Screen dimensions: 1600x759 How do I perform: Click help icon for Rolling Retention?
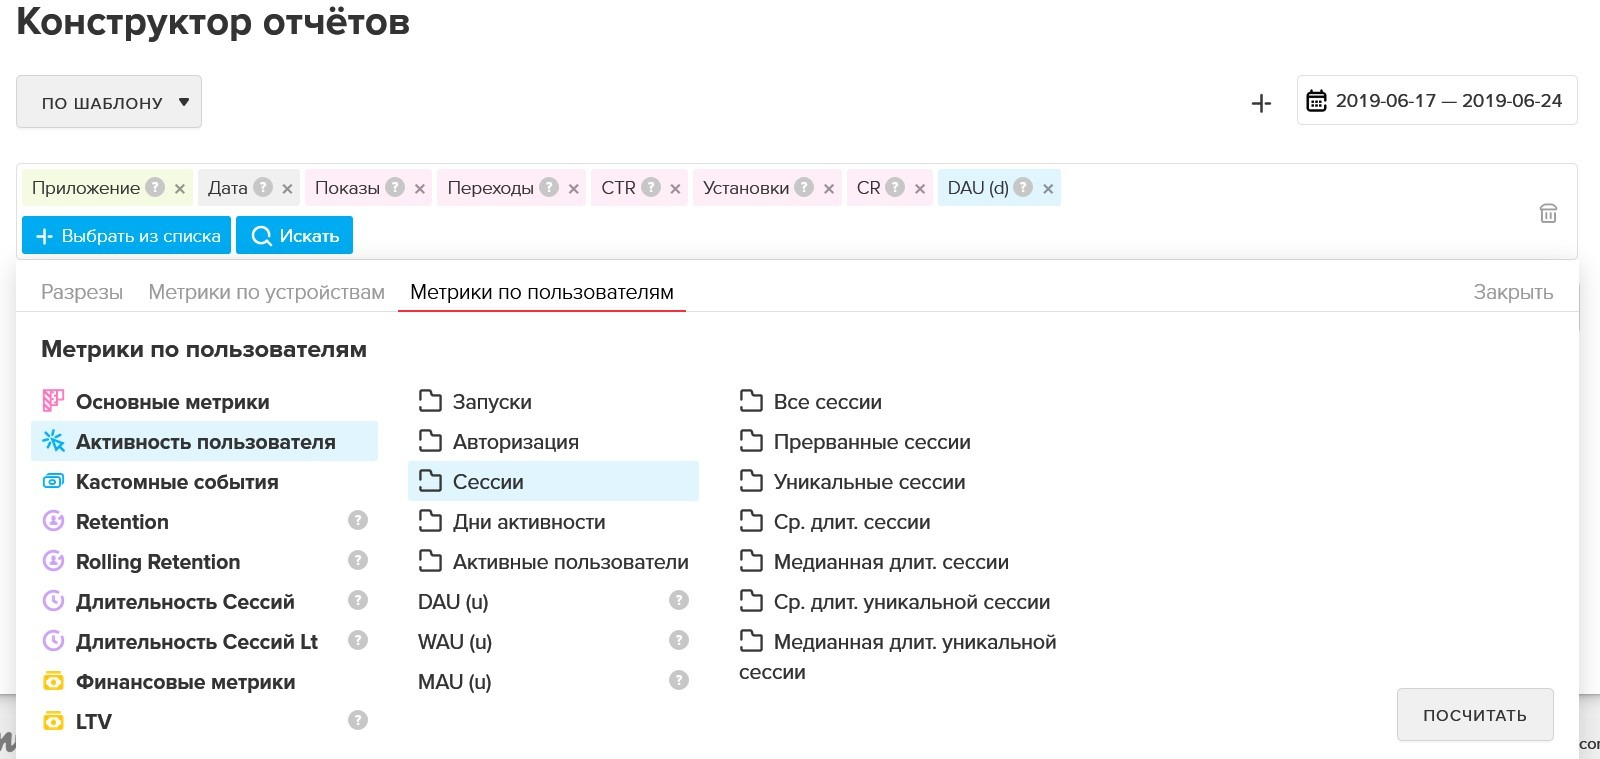click(358, 560)
